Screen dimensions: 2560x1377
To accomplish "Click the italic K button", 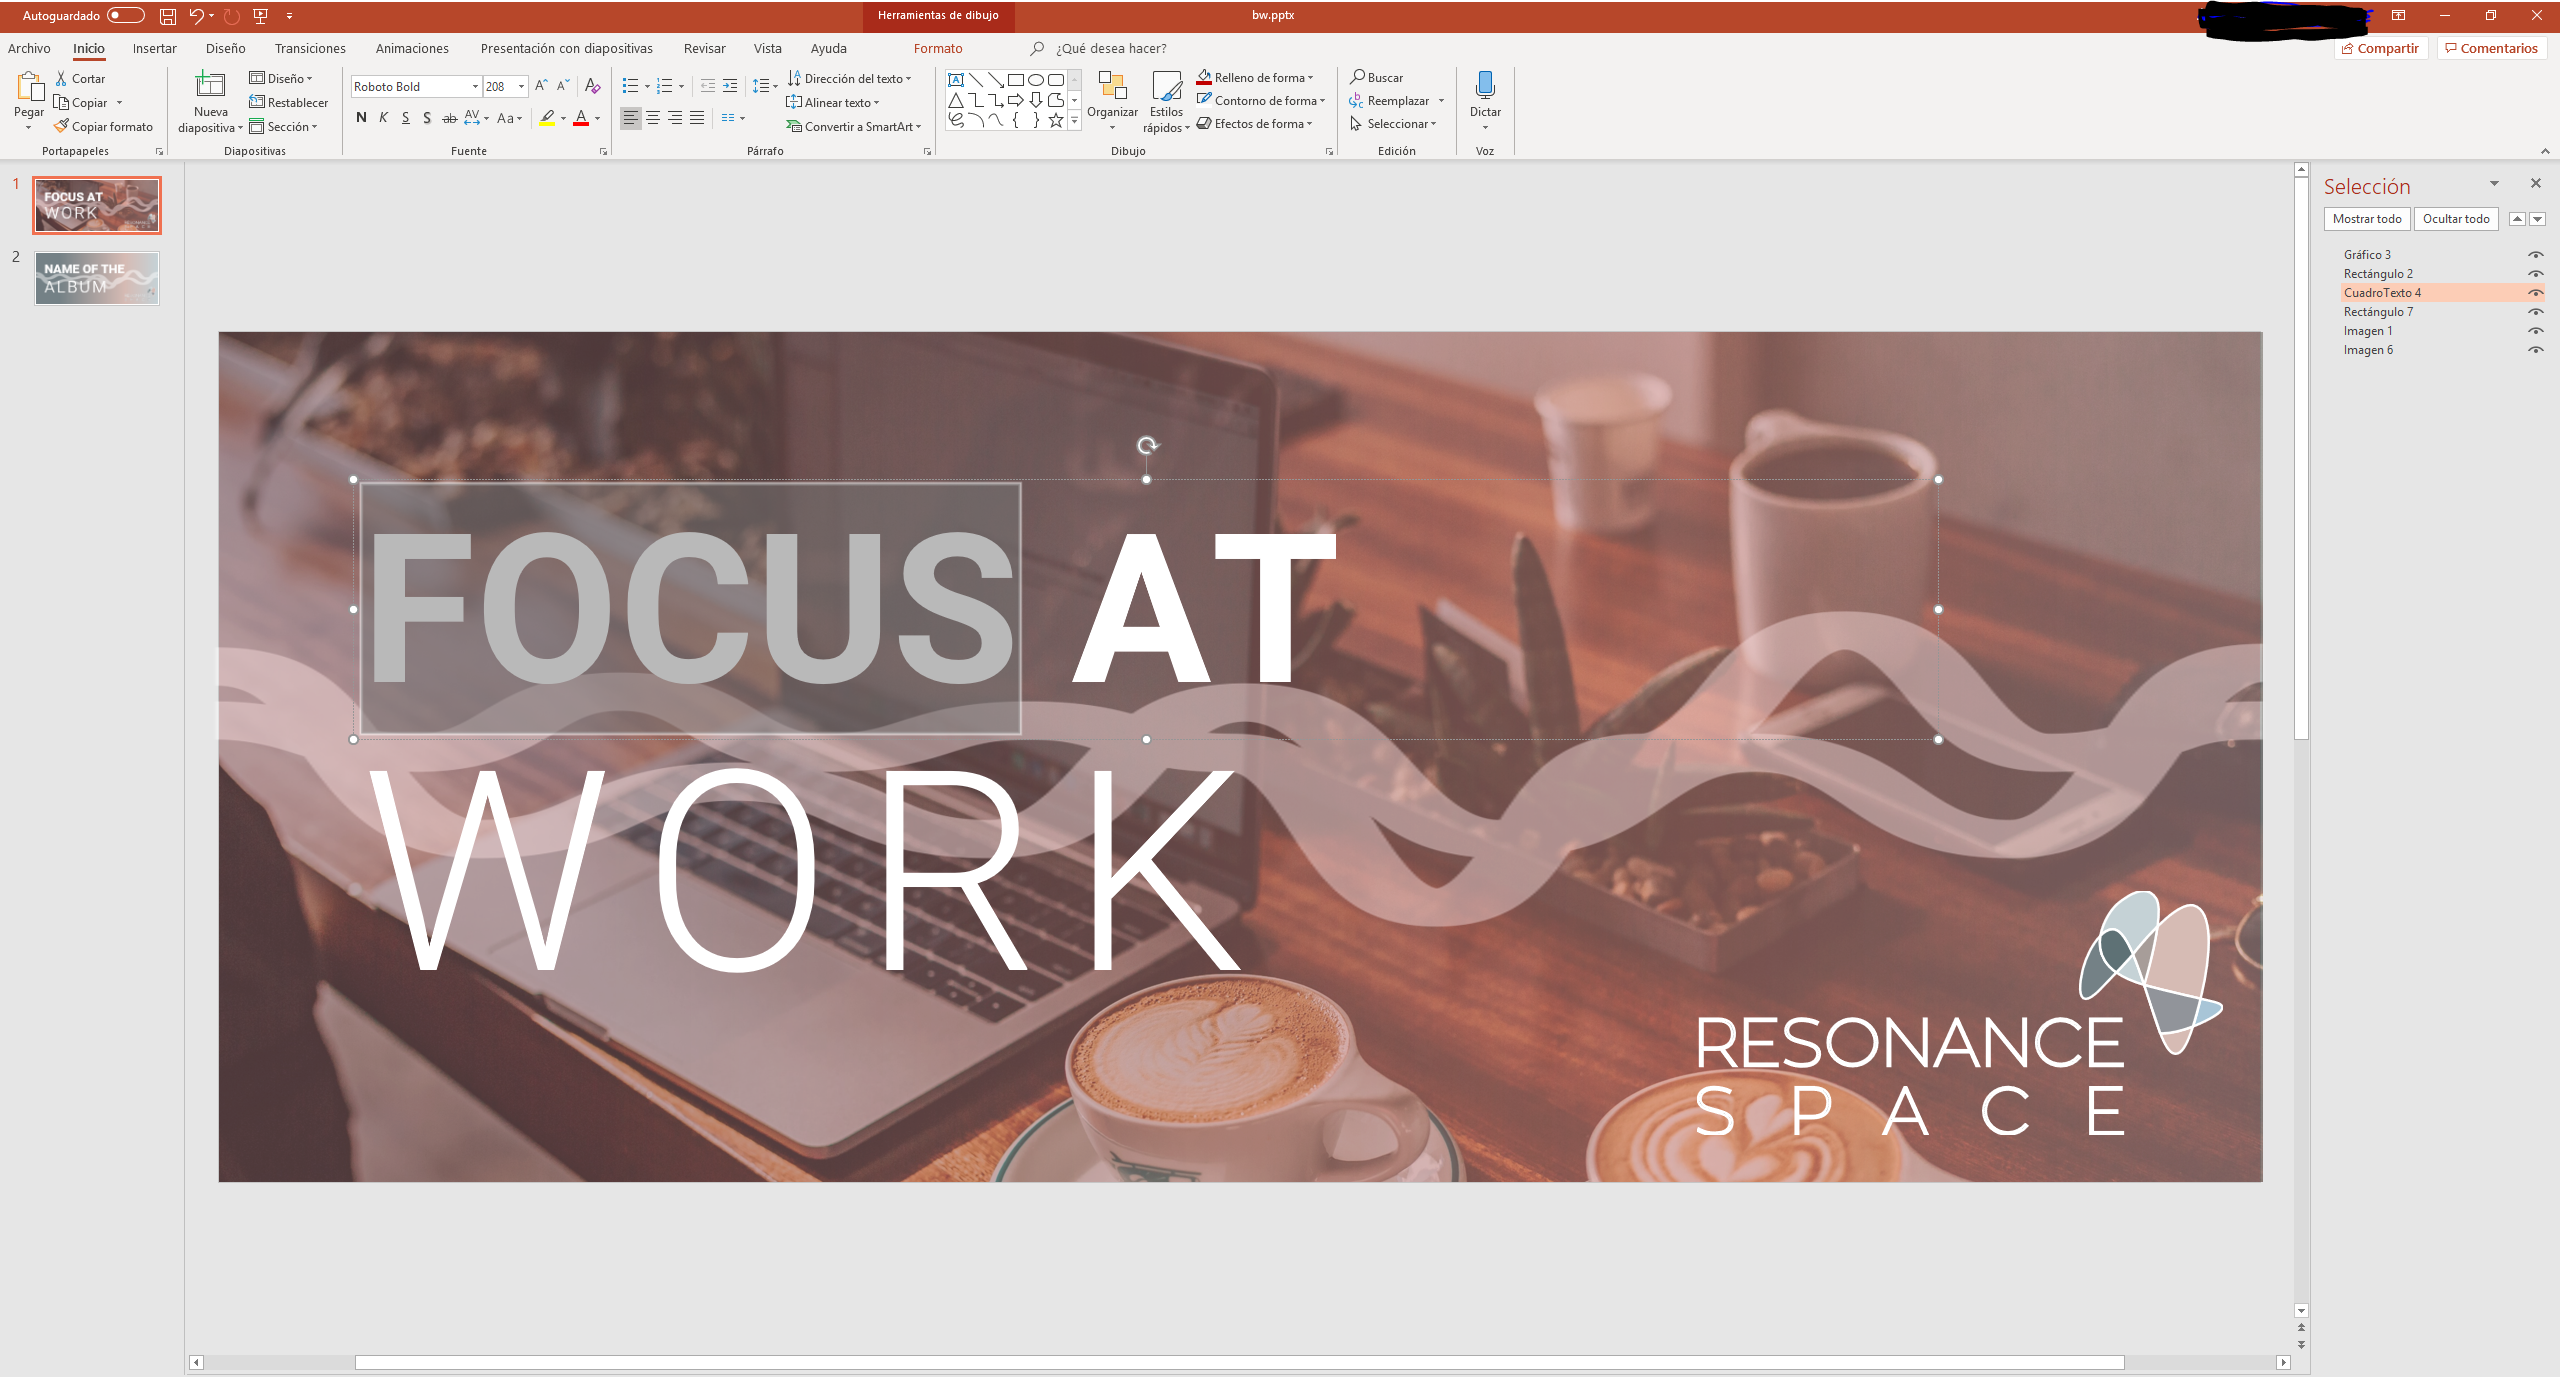I will click(383, 118).
